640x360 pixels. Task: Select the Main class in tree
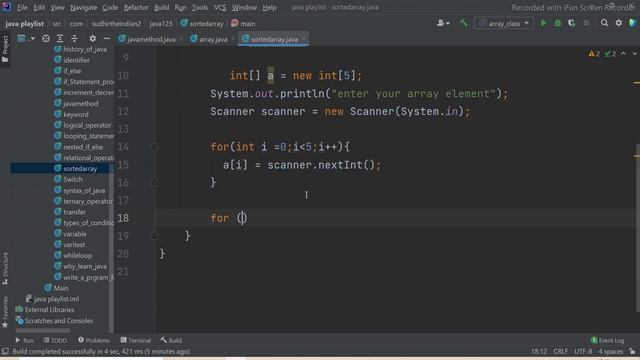56,288
